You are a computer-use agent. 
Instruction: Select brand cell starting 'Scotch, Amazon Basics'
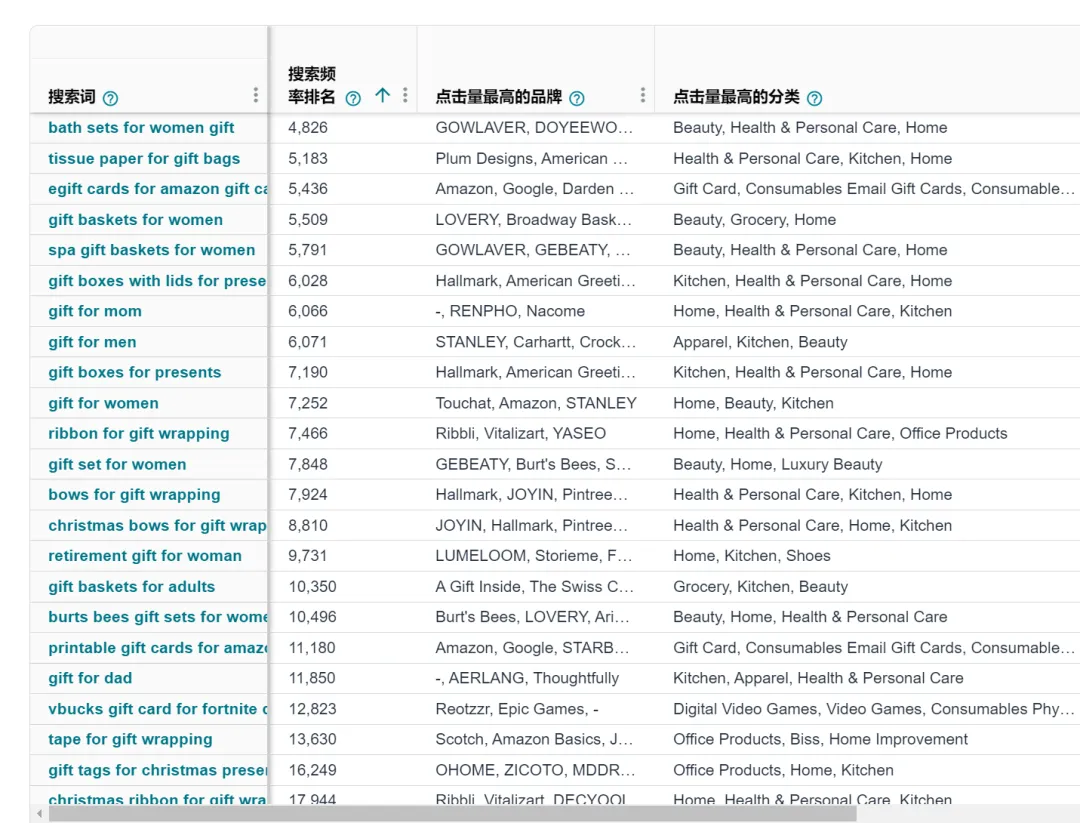click(534, 740)
